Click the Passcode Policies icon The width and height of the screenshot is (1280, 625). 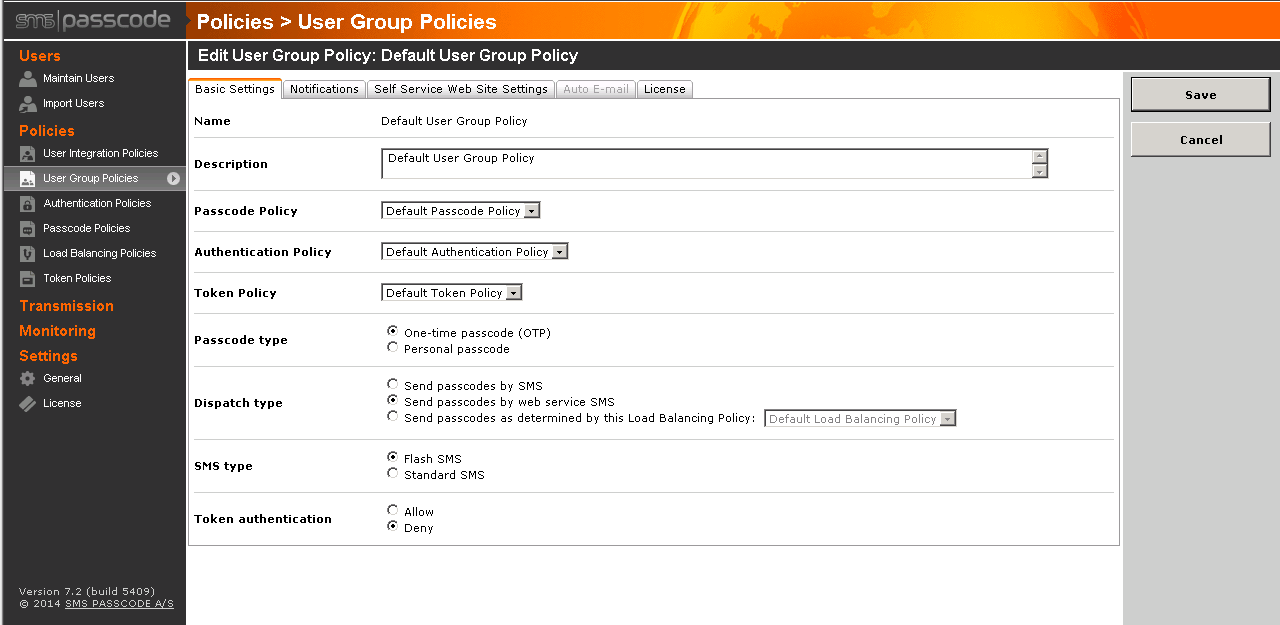point(28,228)
